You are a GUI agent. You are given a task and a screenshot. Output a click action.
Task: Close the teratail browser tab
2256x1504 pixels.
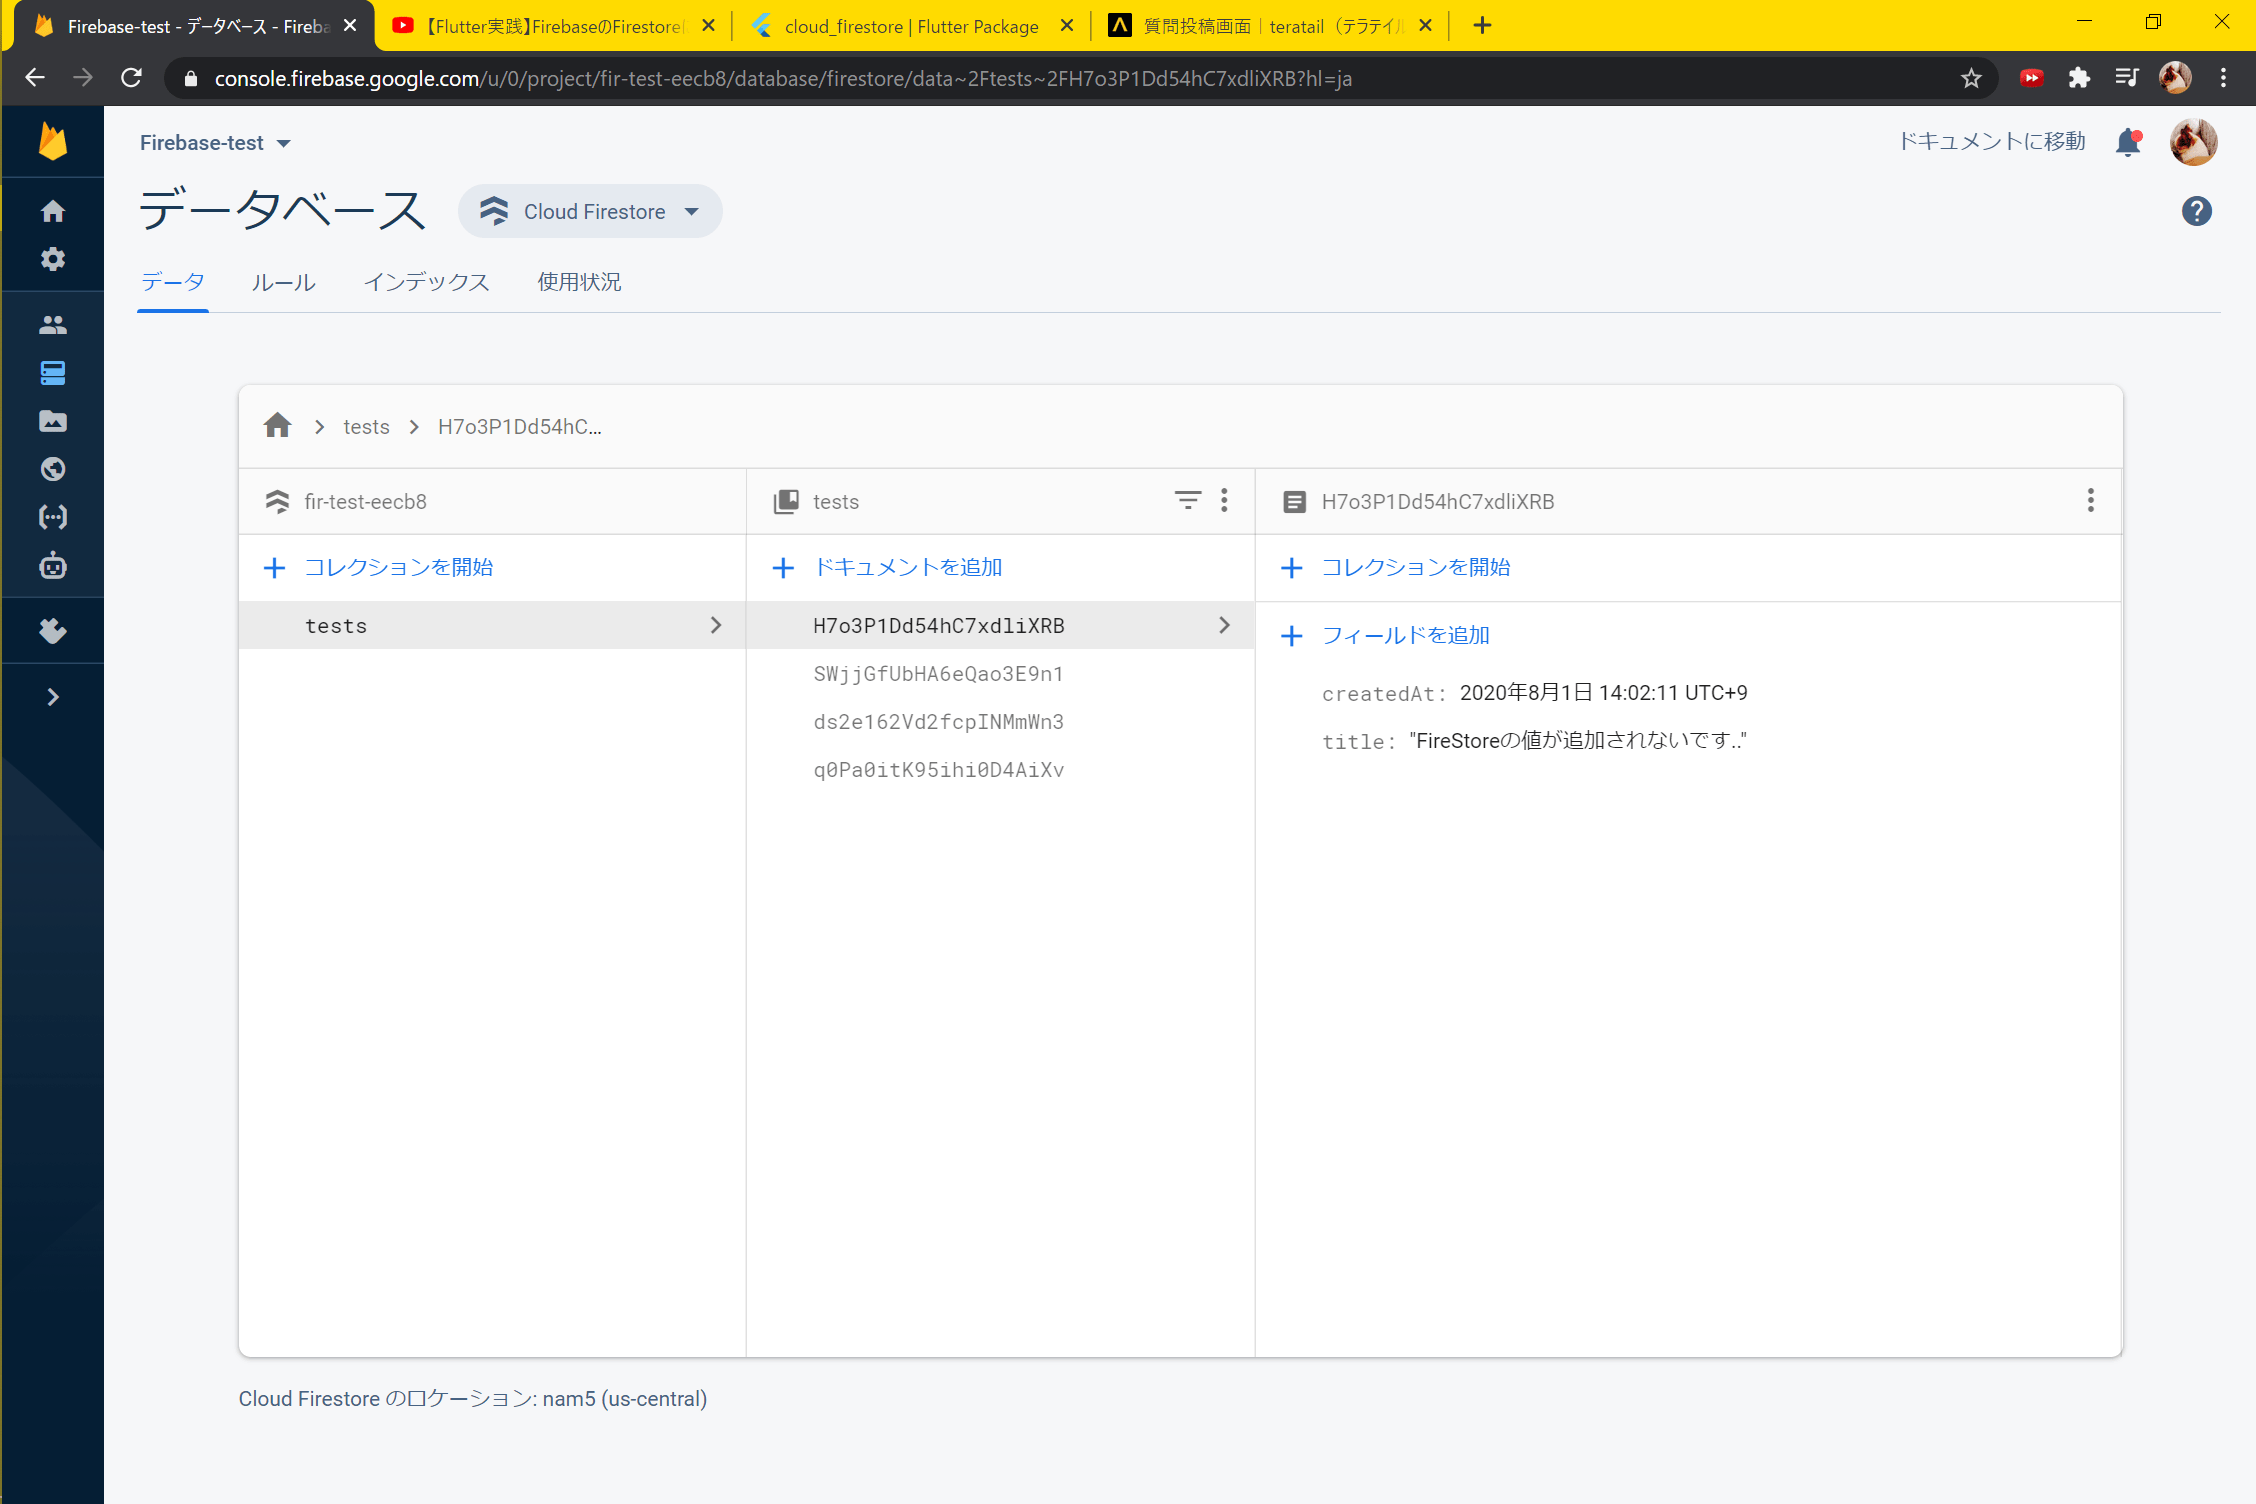point(1426,26)
